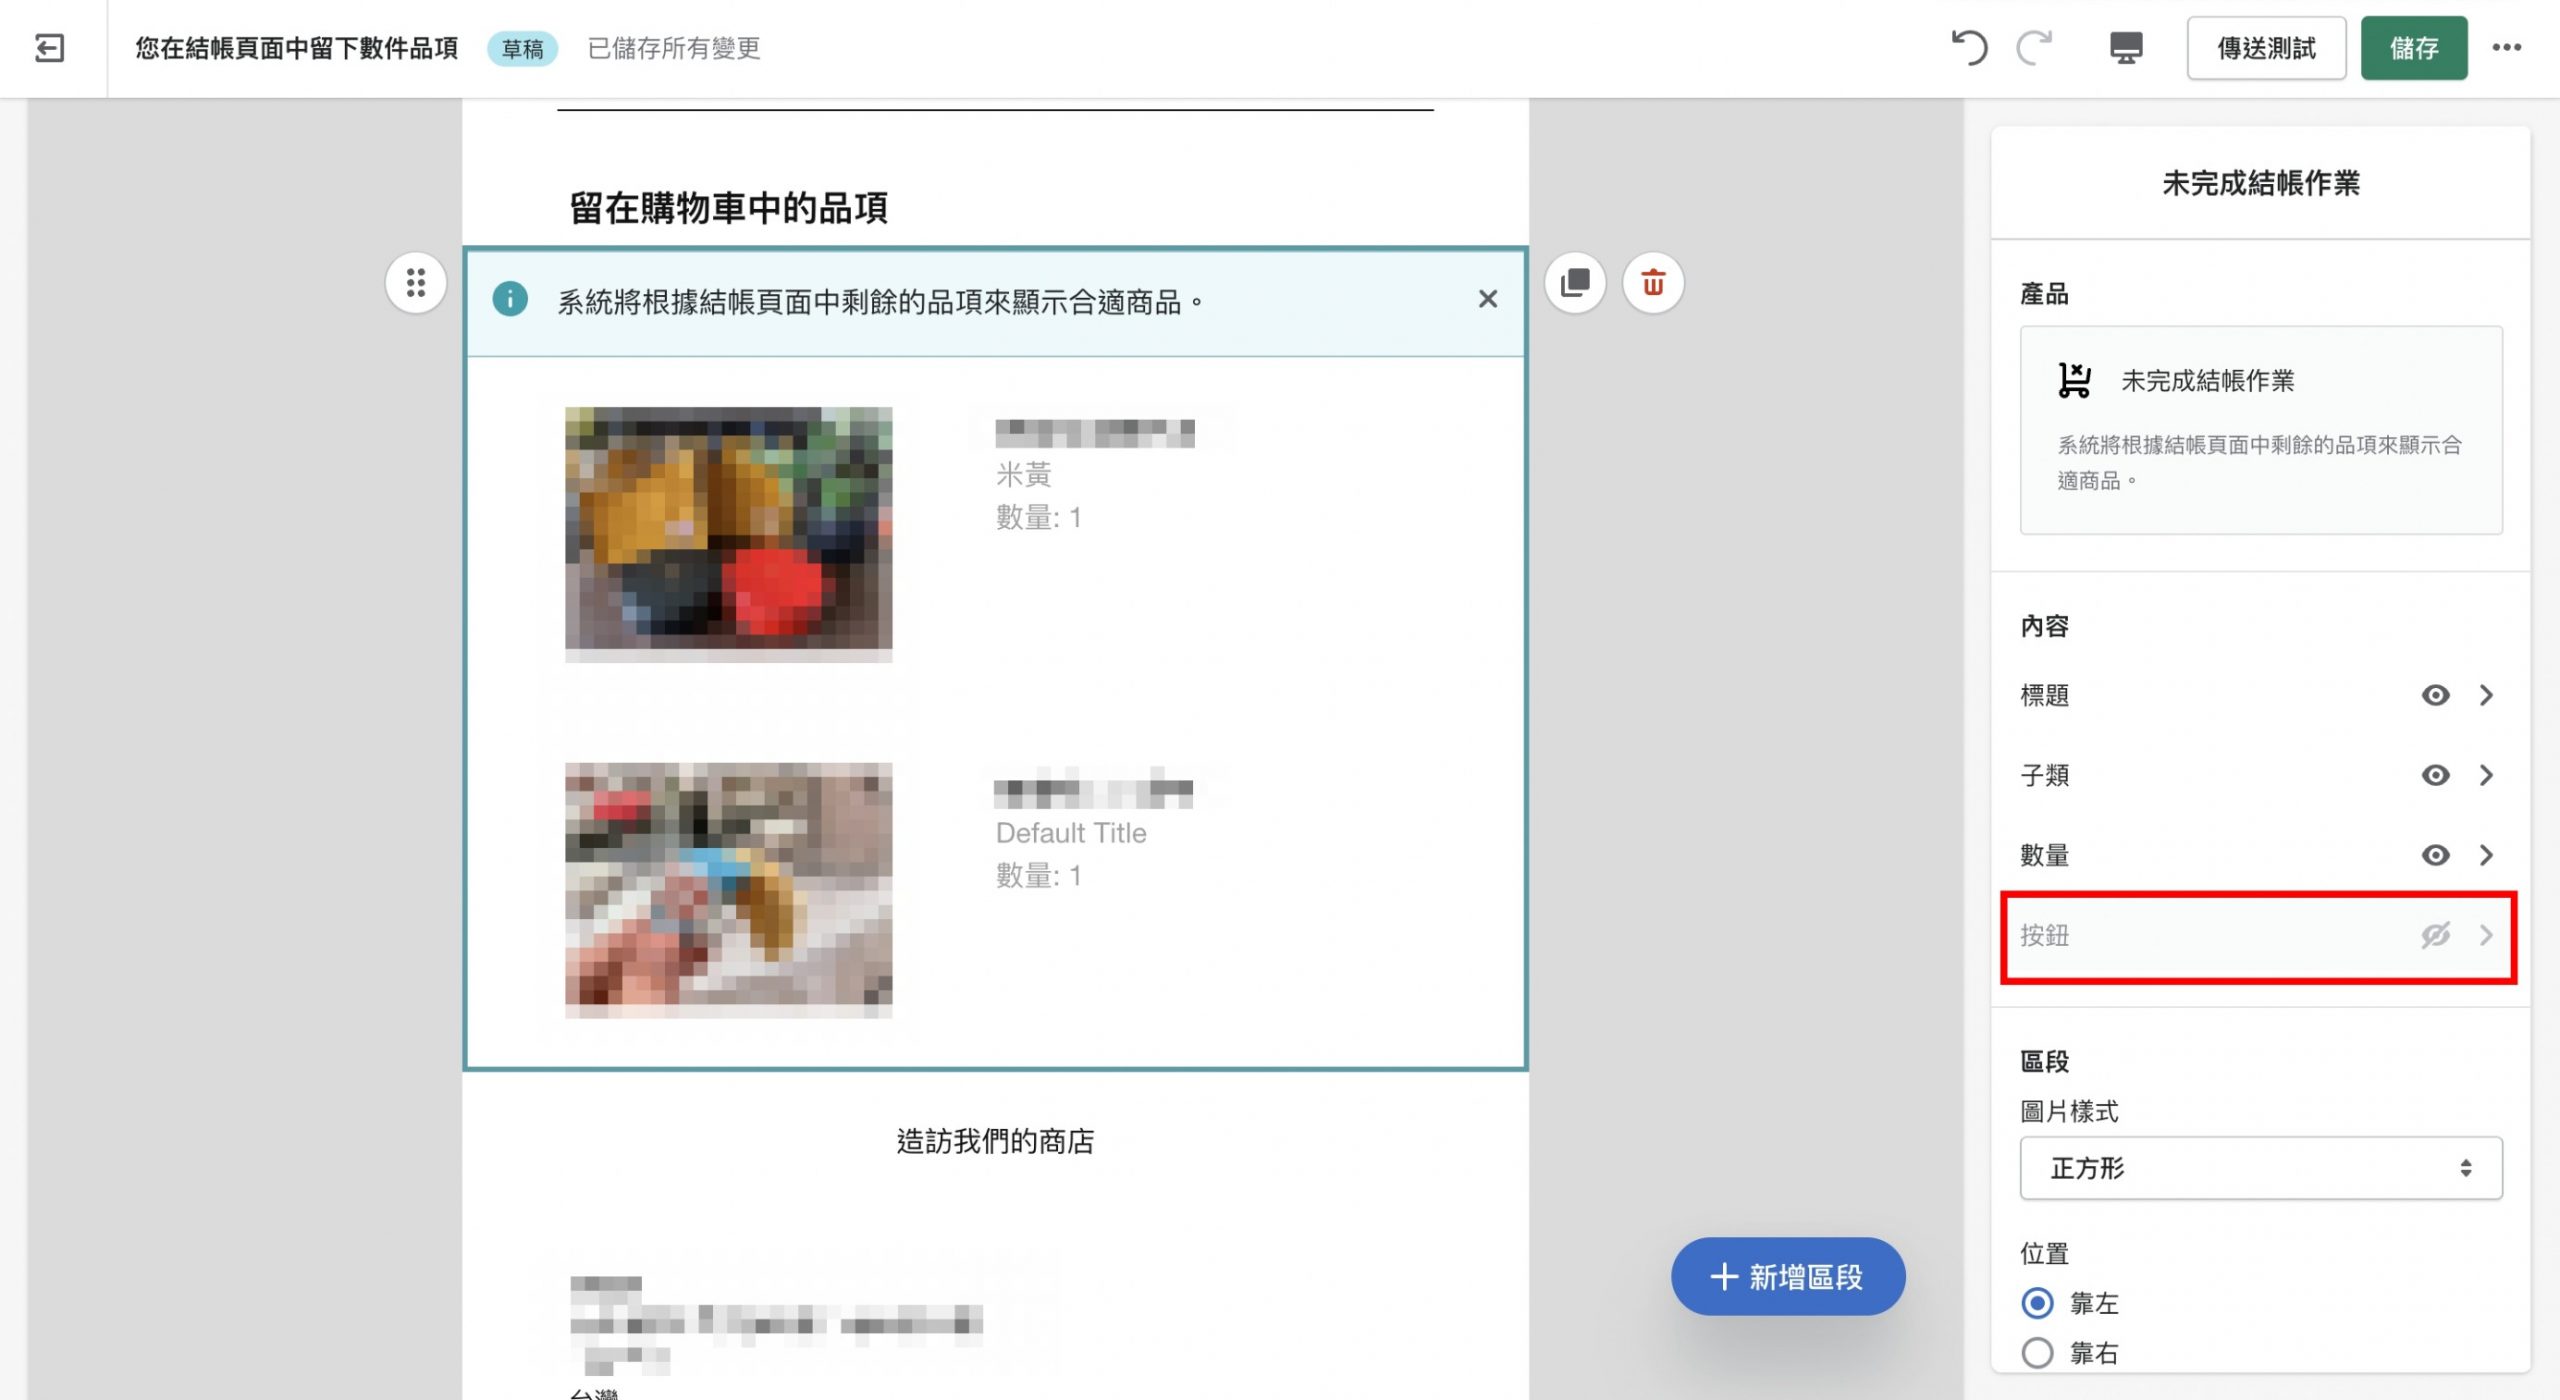Open the three-dot more options menu
Viewport: 2560px width, 1400px height.
point(2506,48)
